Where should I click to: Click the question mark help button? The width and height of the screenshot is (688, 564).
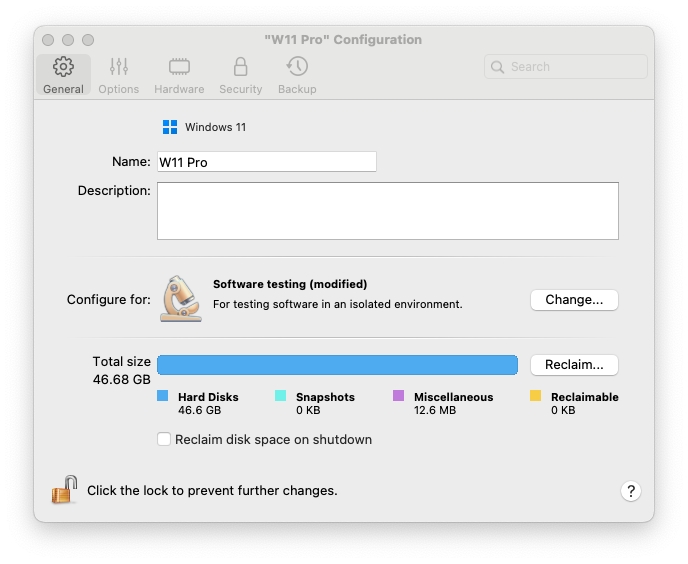coord(630,491)
